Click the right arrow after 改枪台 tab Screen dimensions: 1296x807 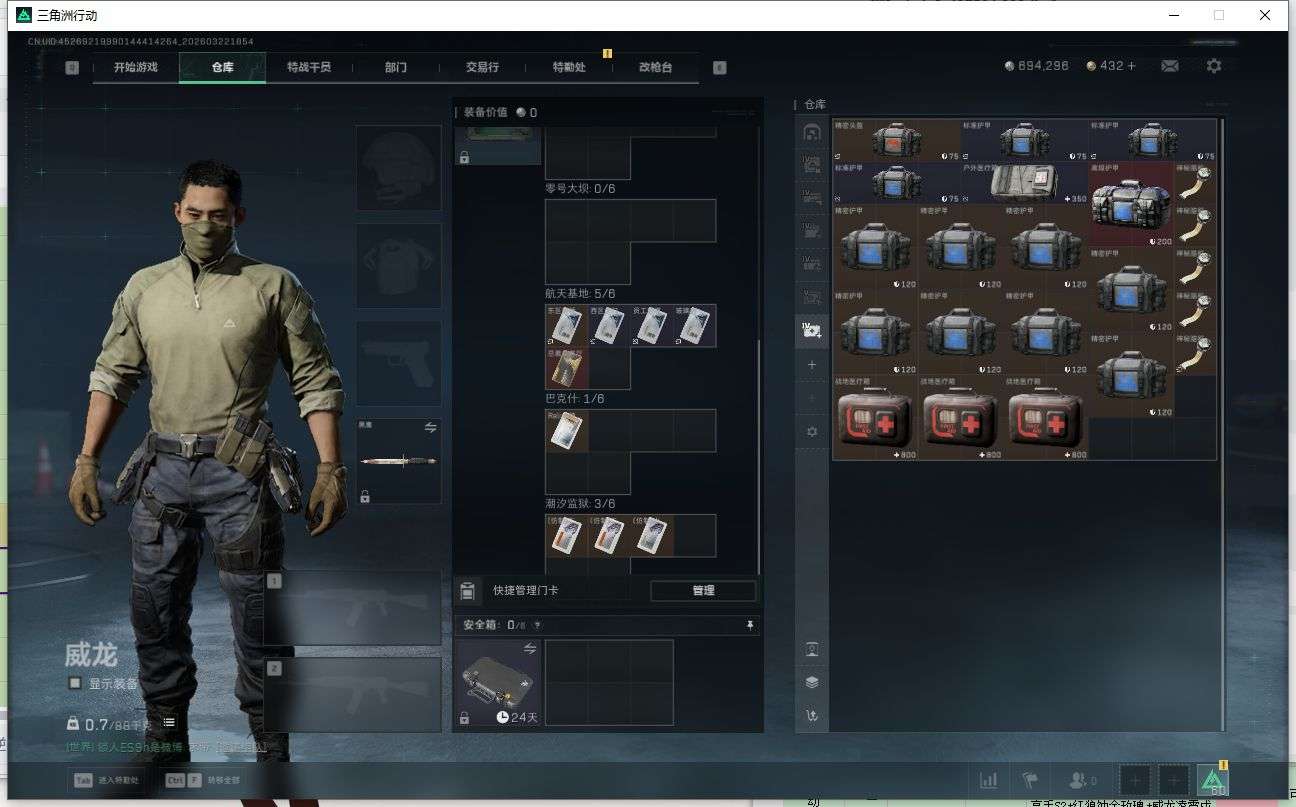tap(719, 67)
